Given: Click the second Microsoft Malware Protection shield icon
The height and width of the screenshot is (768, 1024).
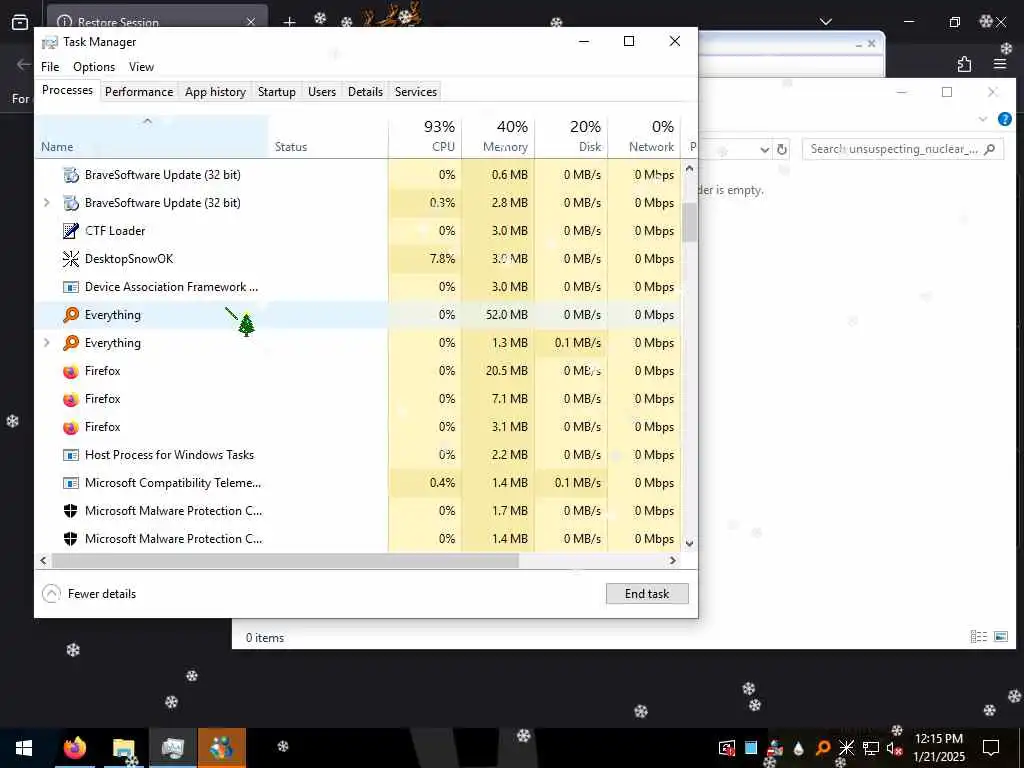Looking at the screenshot, I should (x=71, y=539).
